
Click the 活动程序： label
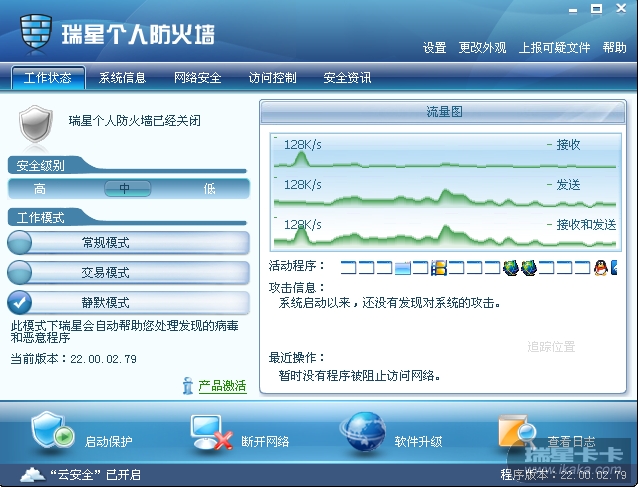[297, 266]
